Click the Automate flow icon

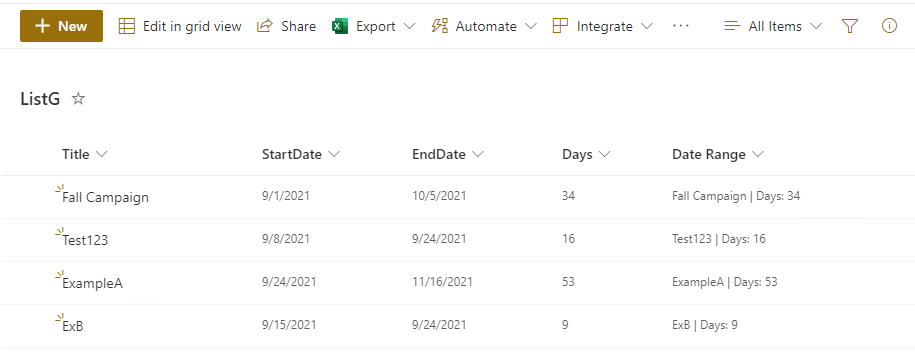tap(439, 26)
